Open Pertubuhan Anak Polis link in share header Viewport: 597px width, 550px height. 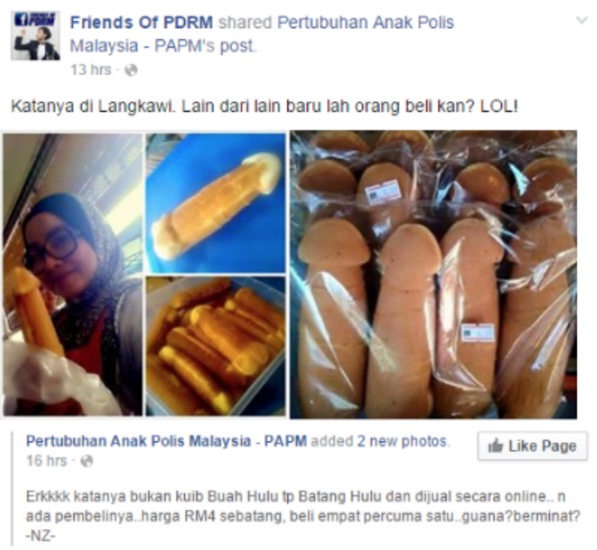366,23
